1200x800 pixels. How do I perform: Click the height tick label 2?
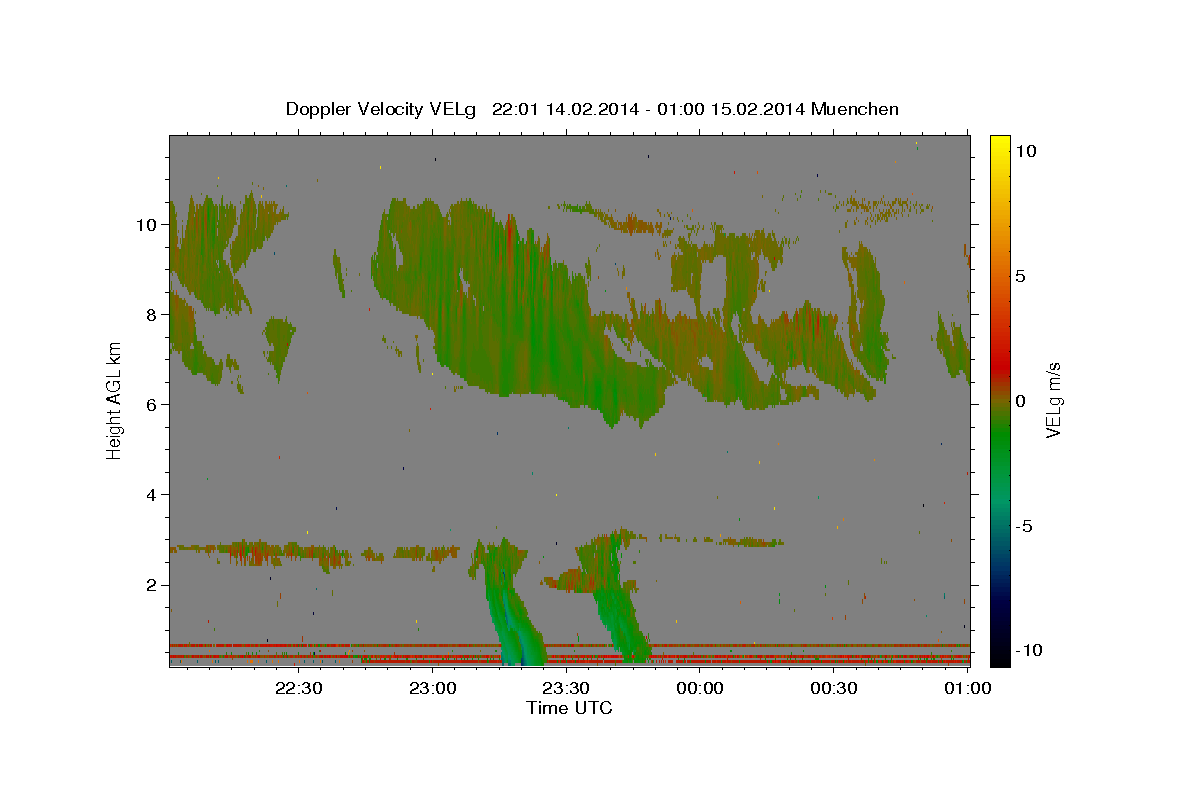click(154, 585)
